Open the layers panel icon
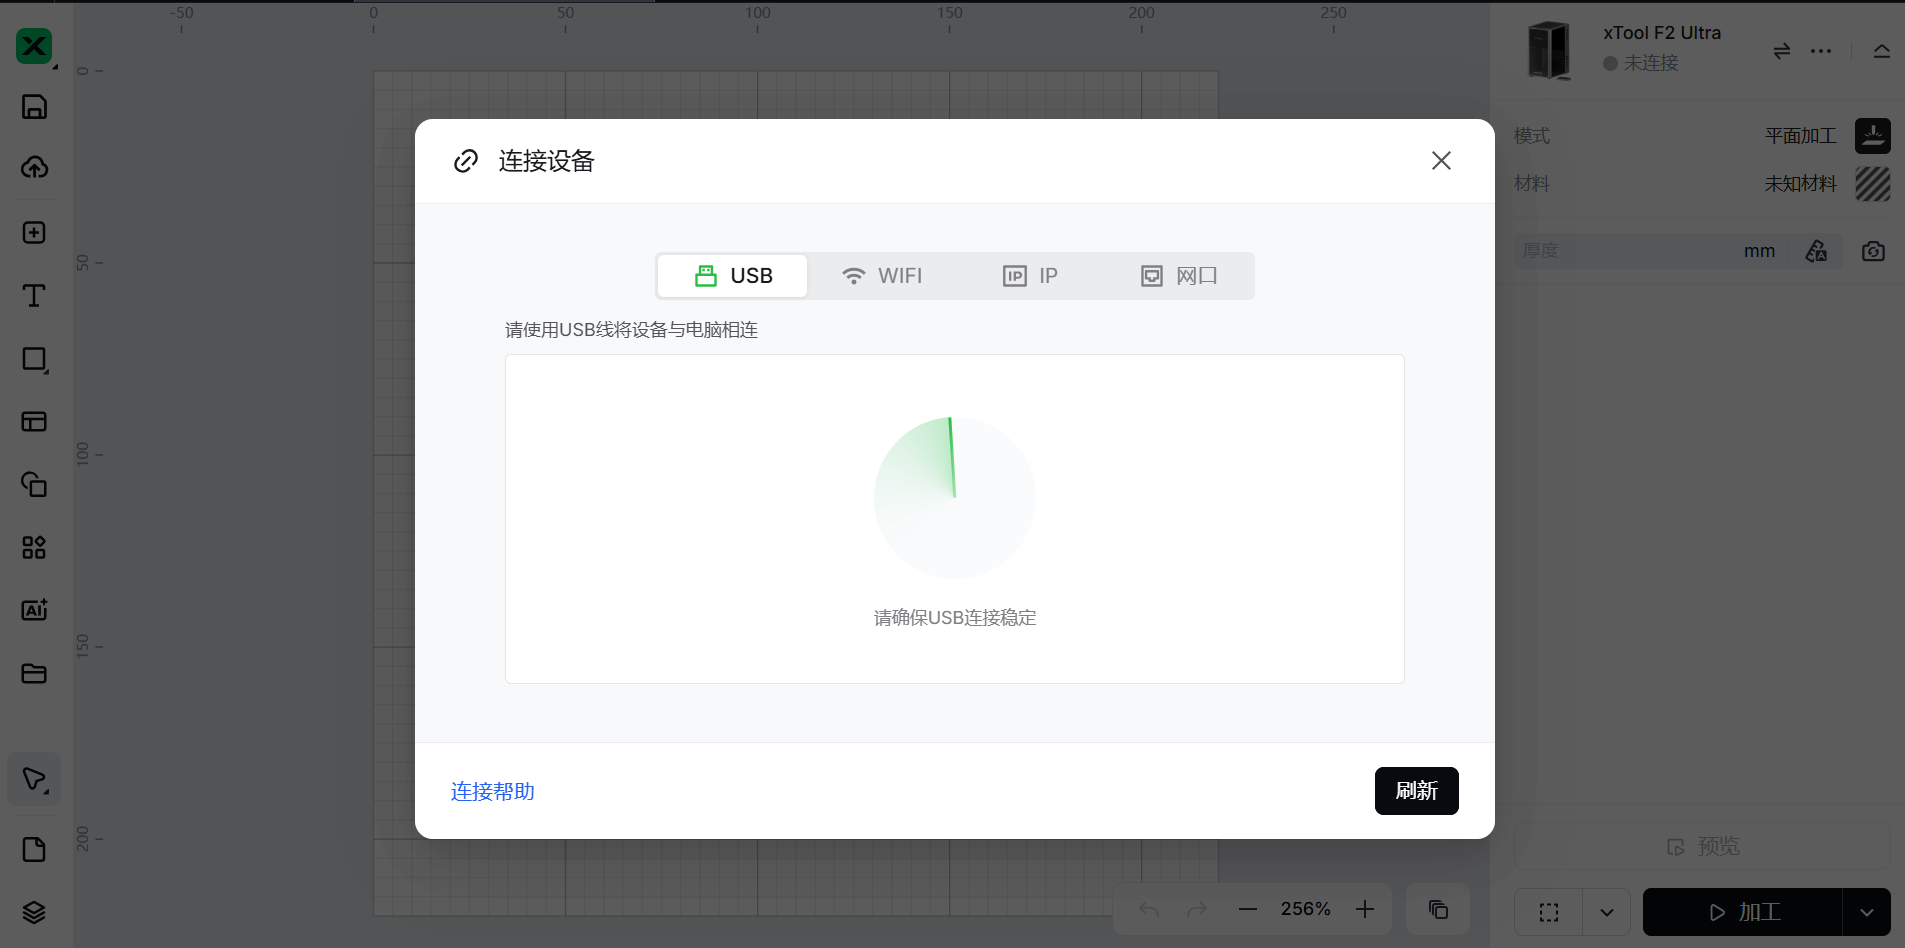This screenshot has height=948, width=1905. click(34, 912)
